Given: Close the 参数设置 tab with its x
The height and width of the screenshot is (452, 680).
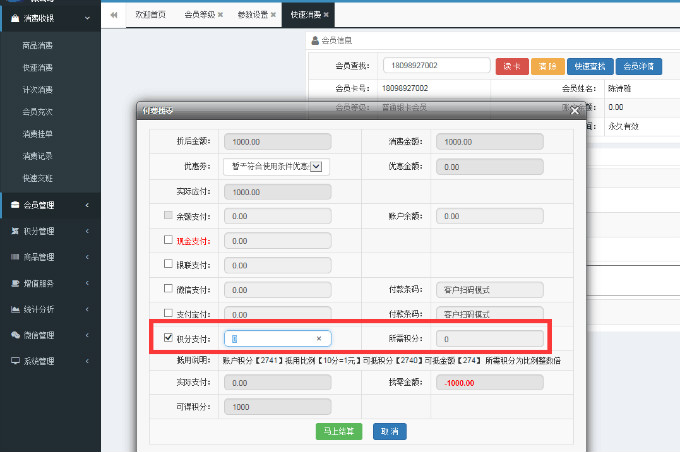Looking at the screenshot, I should pyautogui.click(x=273, y=15).
